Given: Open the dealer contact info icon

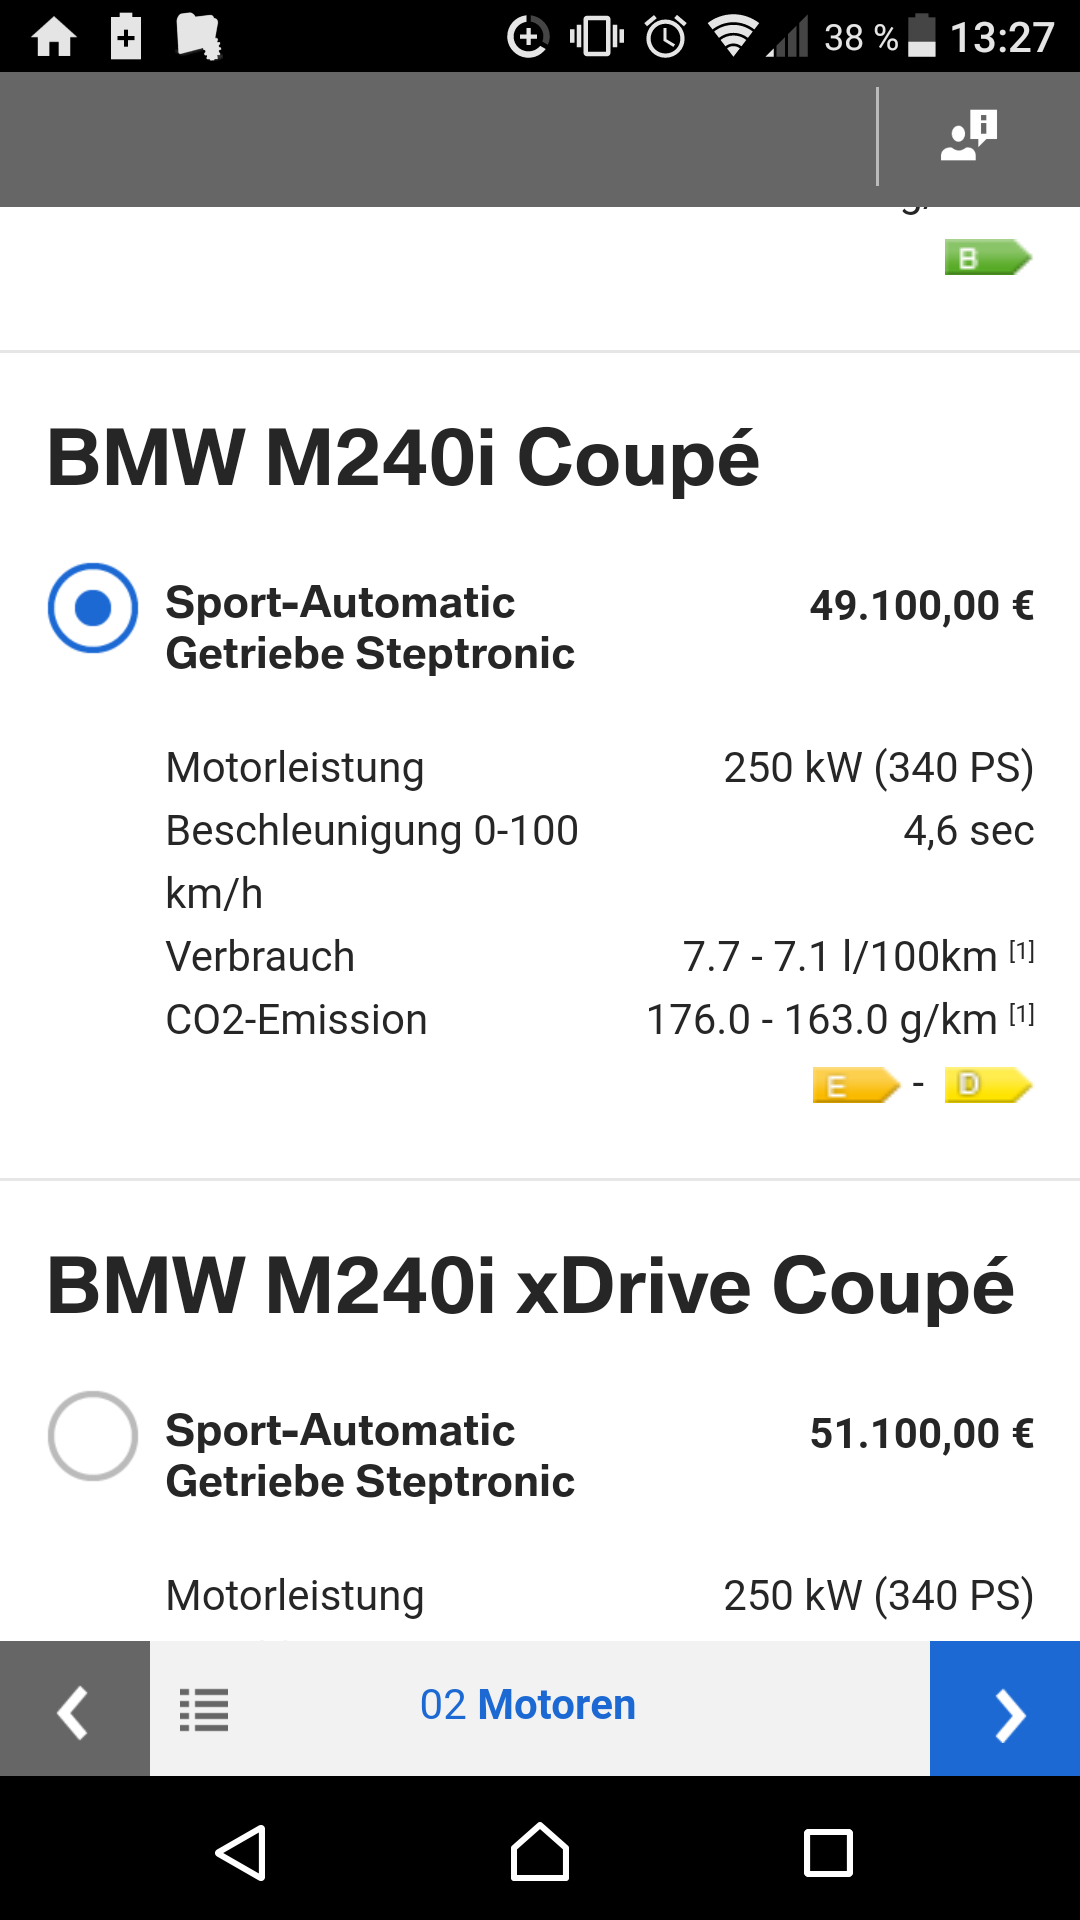Looking at the screenshot, I should tap(969, 136).
